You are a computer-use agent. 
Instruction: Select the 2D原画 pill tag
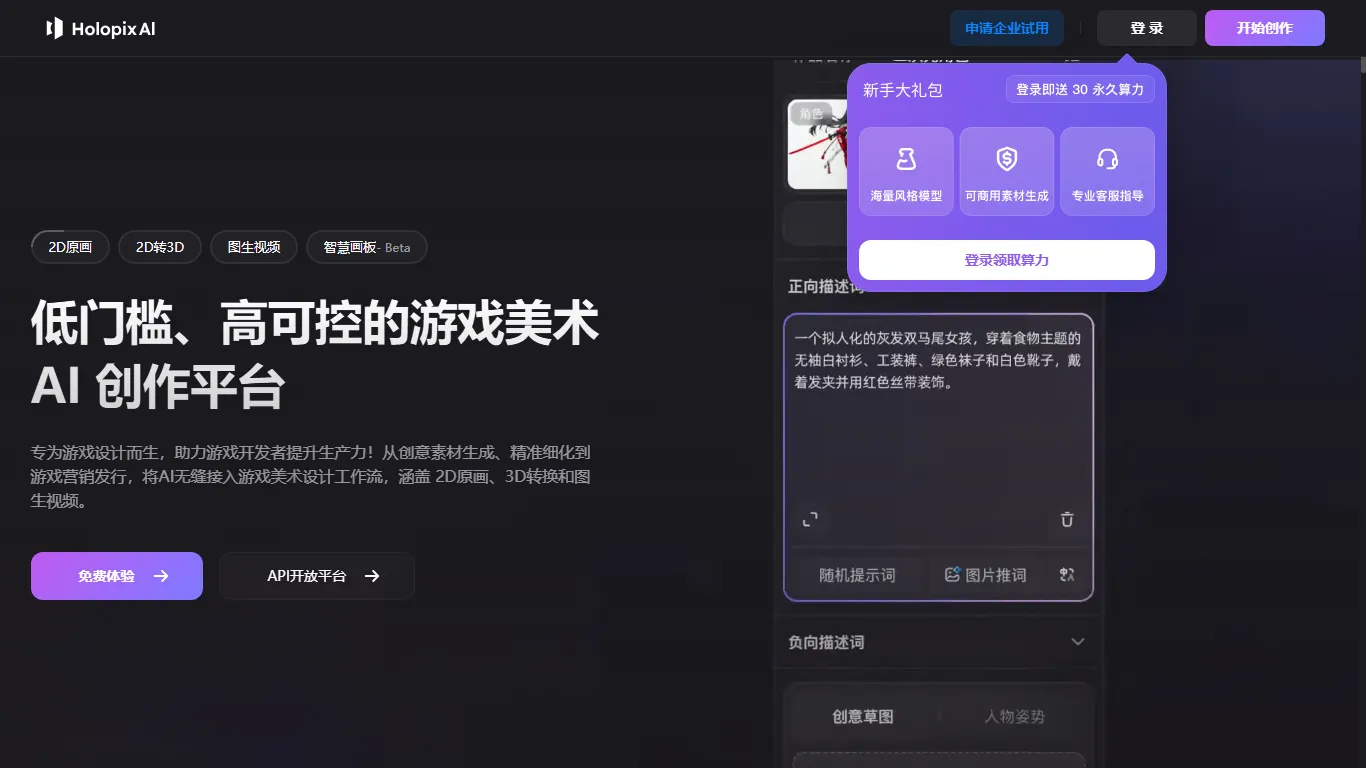(69, 247)
